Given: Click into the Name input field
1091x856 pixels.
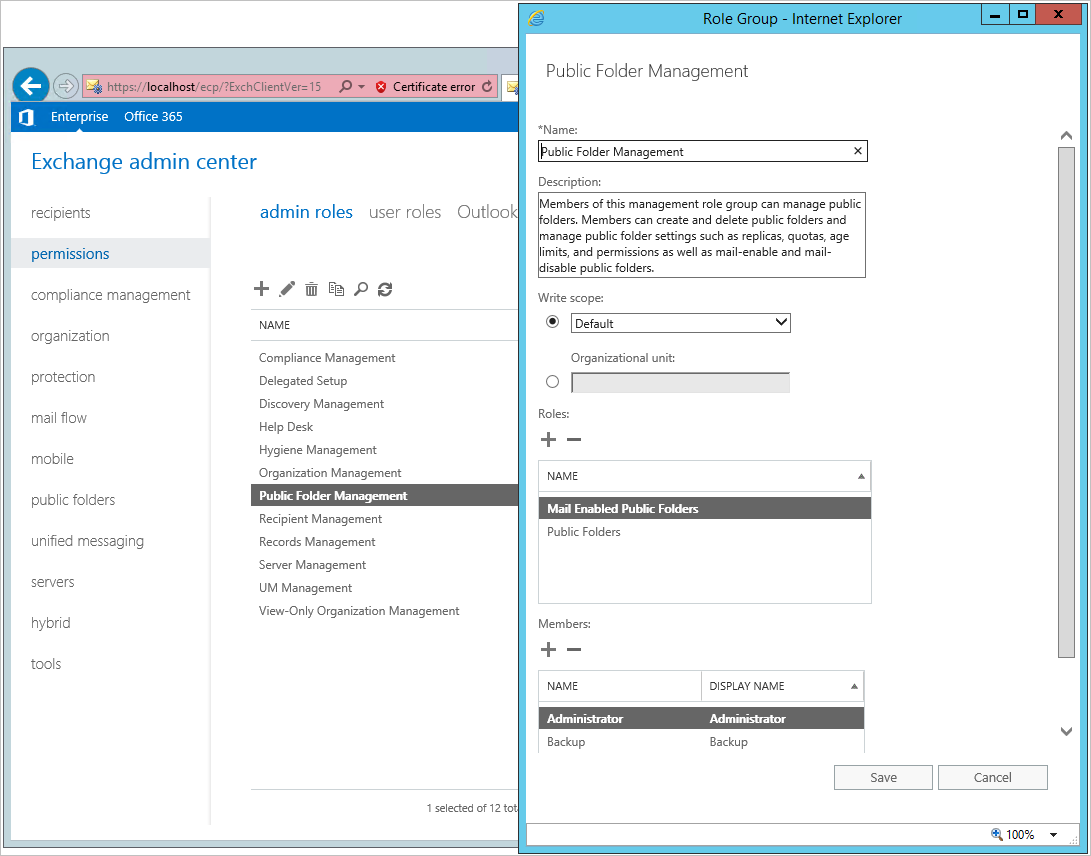Looking at the screenshot, I should click(x=703, y=151).
